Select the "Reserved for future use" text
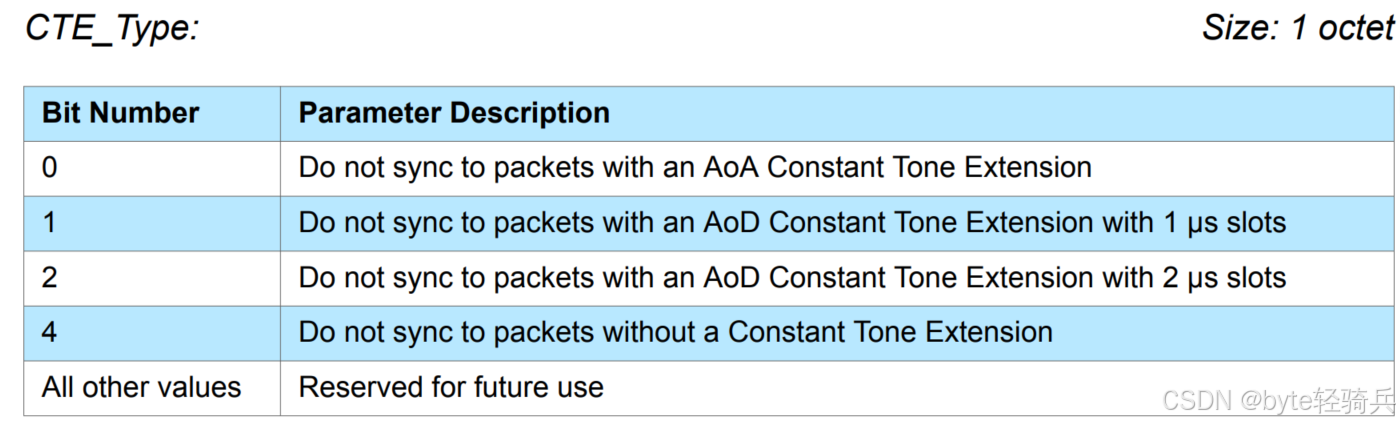This screenshot has height=426, width=1400. [451, 387]
